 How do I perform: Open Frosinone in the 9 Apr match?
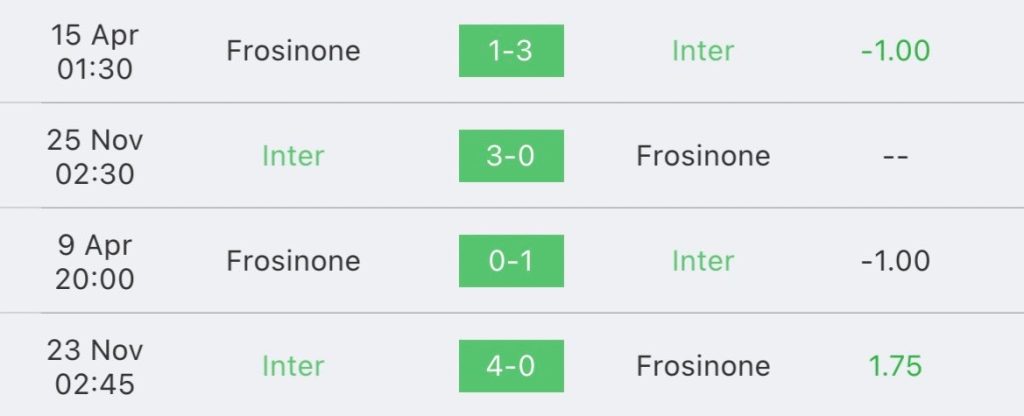pyautogui.click(x=293, y=261)
